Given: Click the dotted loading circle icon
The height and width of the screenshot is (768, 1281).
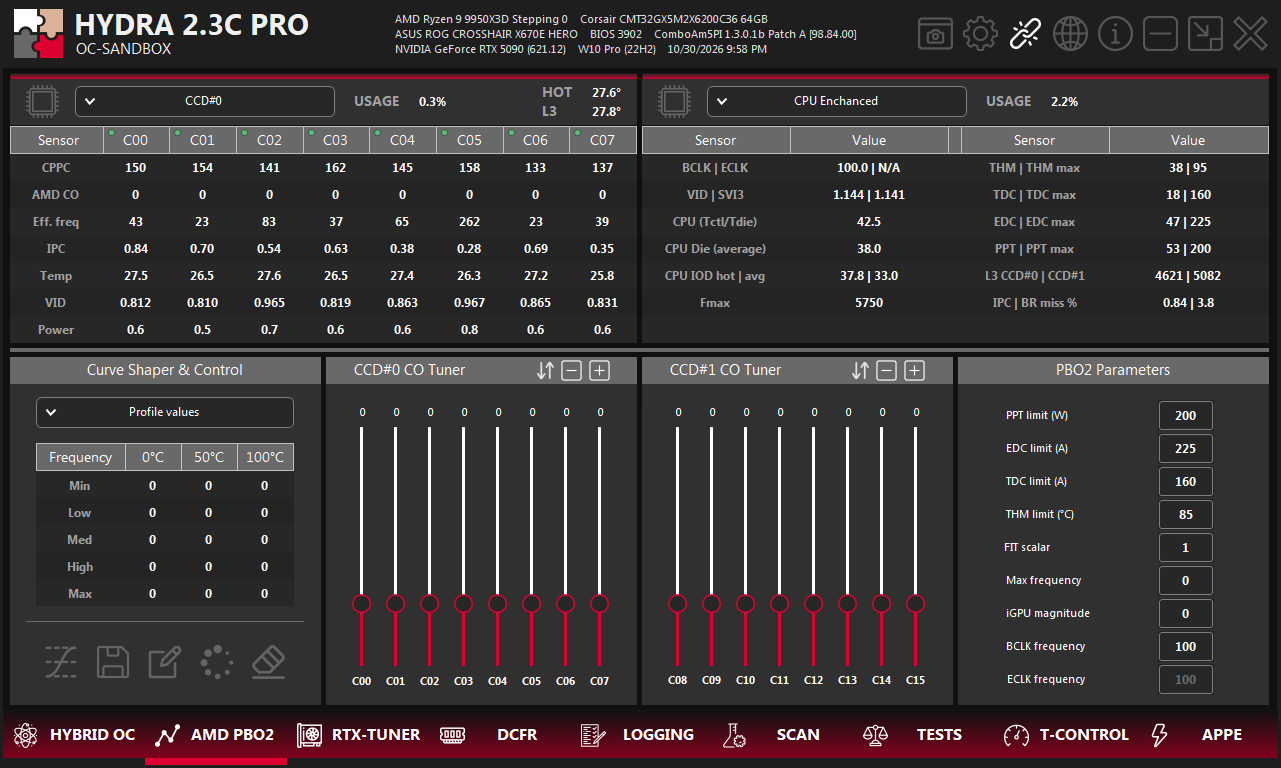Looking at the screenshot, I should coord(217,661).
